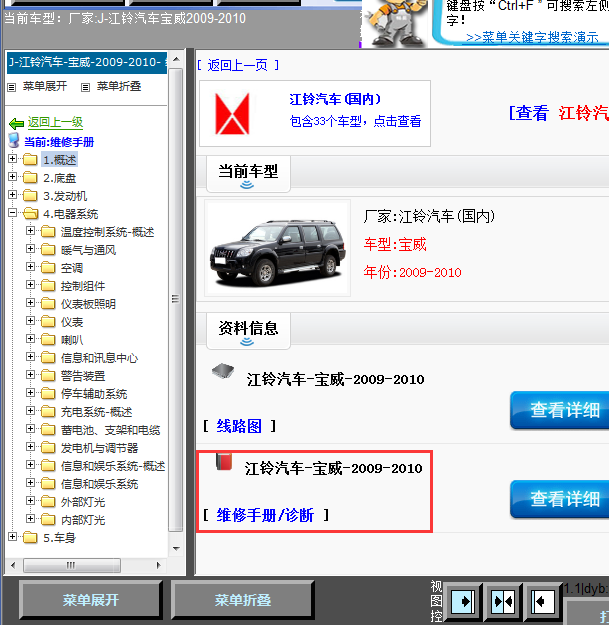The width and height of the screenshot is (609, 625).
Task: Click the 当前:维修手册 computer icon
Action: pos(14,140)
